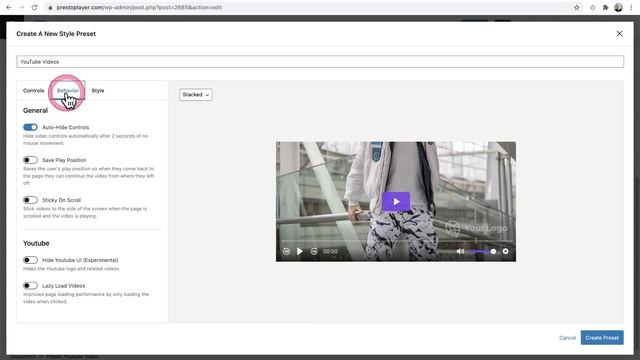Reload the page in browser
The width and height of the screenshot is (640, 360).
pyautogui.click(x=35, y=7)
